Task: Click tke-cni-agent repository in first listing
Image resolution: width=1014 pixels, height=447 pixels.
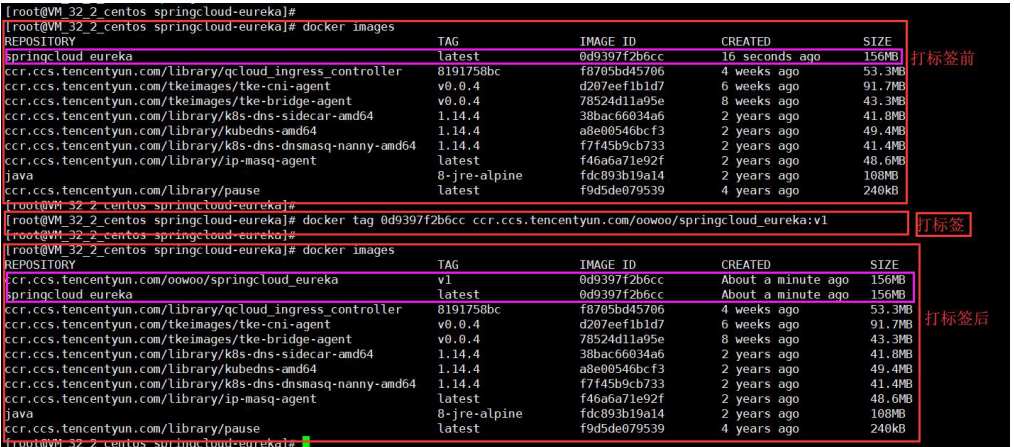Action: (x=167, y=86)
